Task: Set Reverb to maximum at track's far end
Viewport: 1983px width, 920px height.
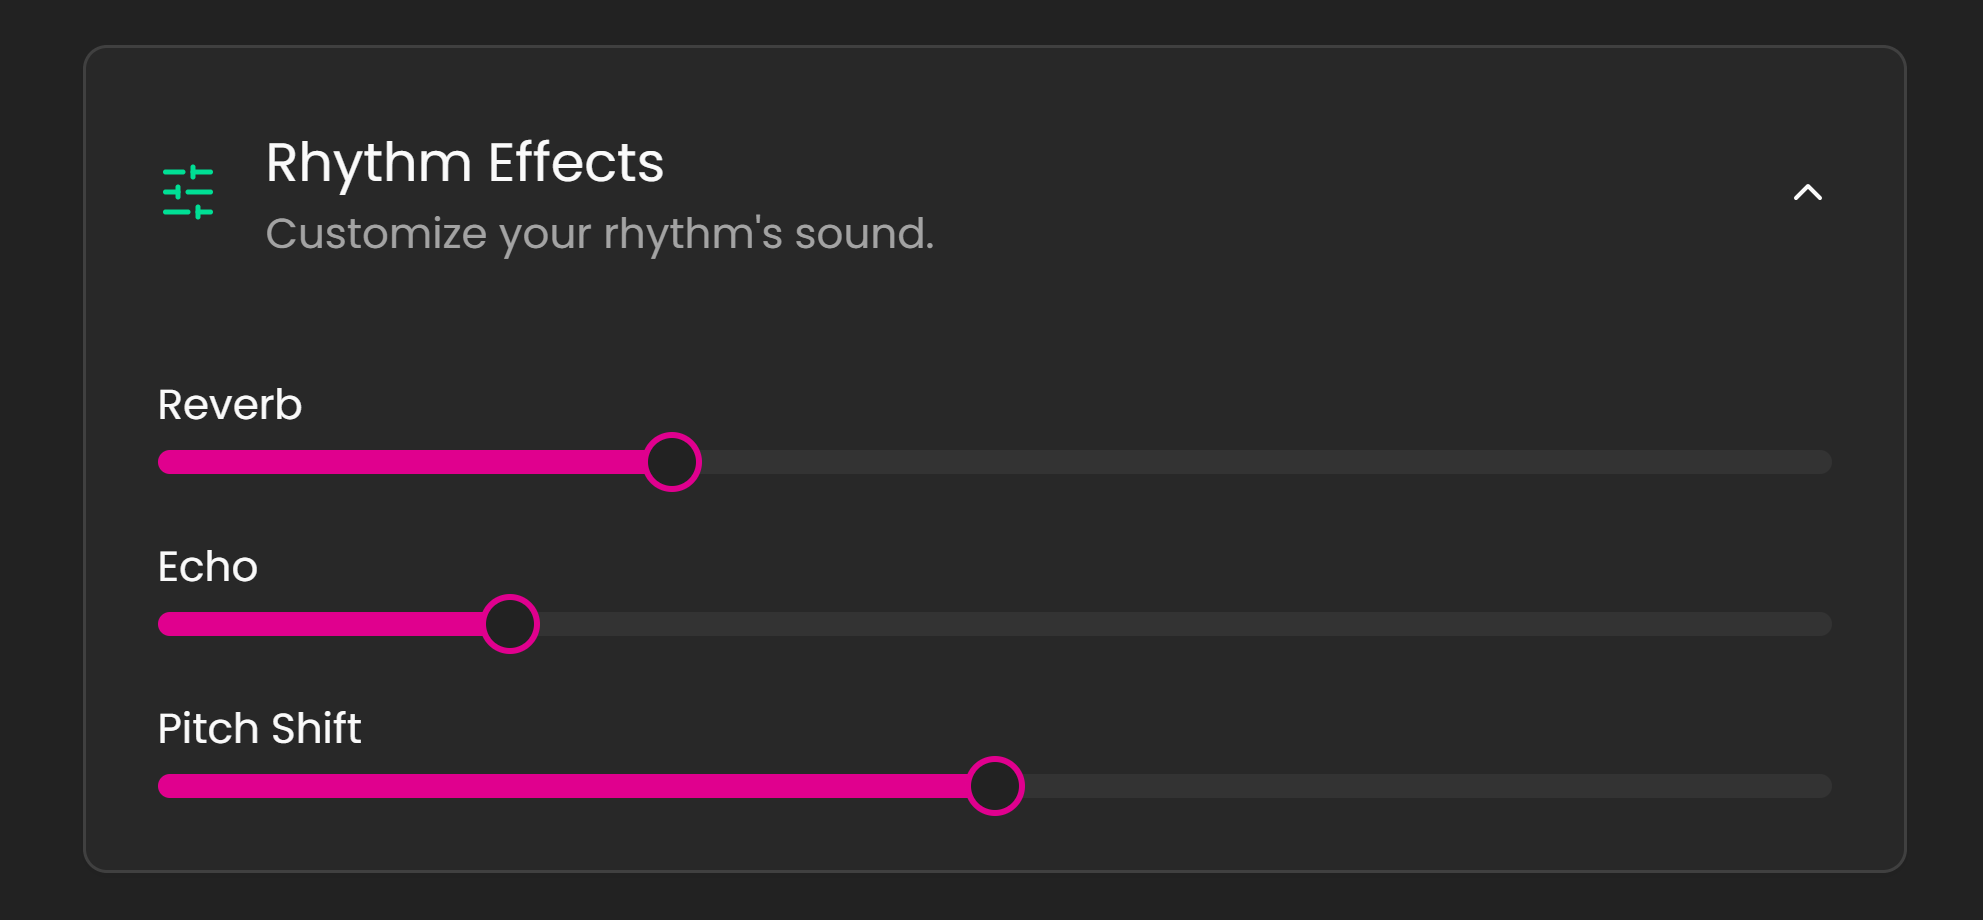Action: [1826, 462]
